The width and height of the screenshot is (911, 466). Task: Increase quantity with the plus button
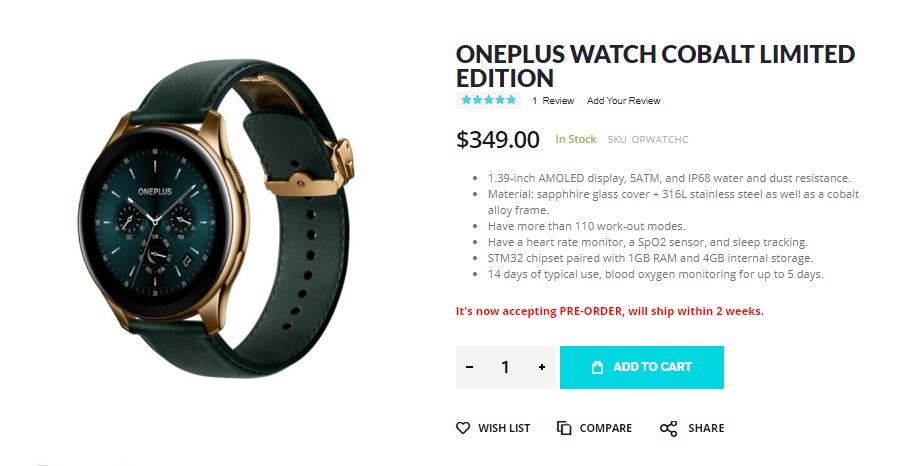coord(541,367)
